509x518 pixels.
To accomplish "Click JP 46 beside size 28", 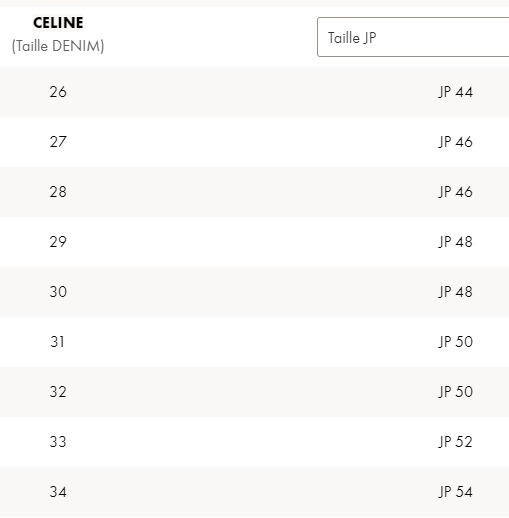I will pyautogui.click(x=456, y=192).
